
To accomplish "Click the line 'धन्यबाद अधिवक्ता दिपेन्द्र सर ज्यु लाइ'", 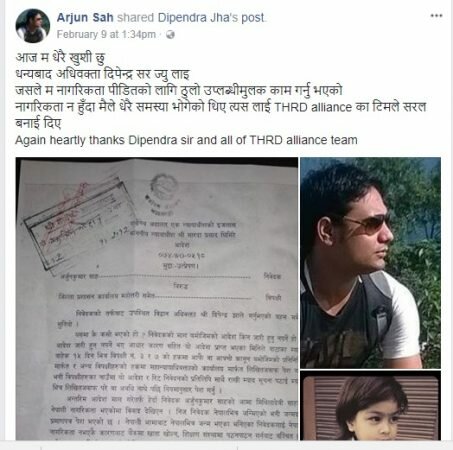I will [x=102, y=74].
